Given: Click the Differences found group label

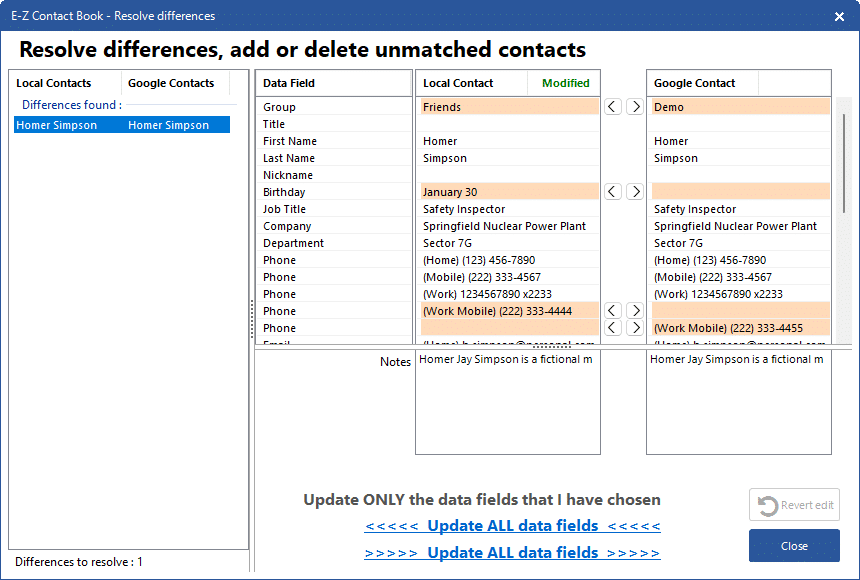Looking at the screenshot, I should click(x=72, y=105).
